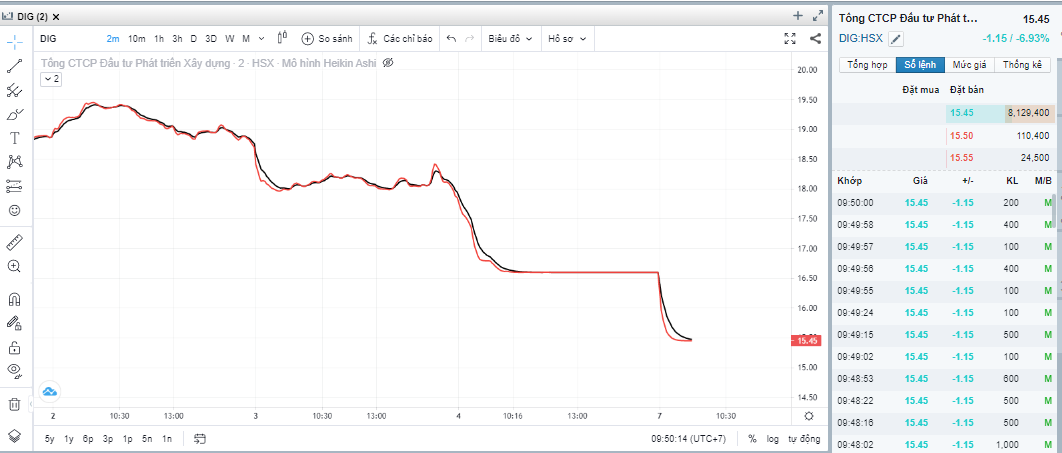Choose the 3D timeframe
Viewport: 1062px width, 453px height.
click(211, 39)
